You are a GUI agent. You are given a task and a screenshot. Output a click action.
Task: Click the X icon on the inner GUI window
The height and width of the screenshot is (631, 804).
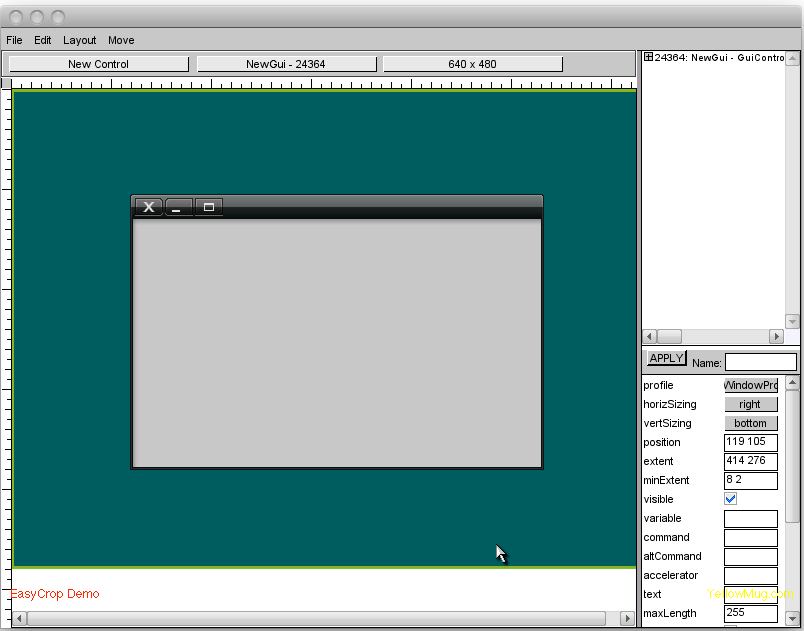point(148,207)
